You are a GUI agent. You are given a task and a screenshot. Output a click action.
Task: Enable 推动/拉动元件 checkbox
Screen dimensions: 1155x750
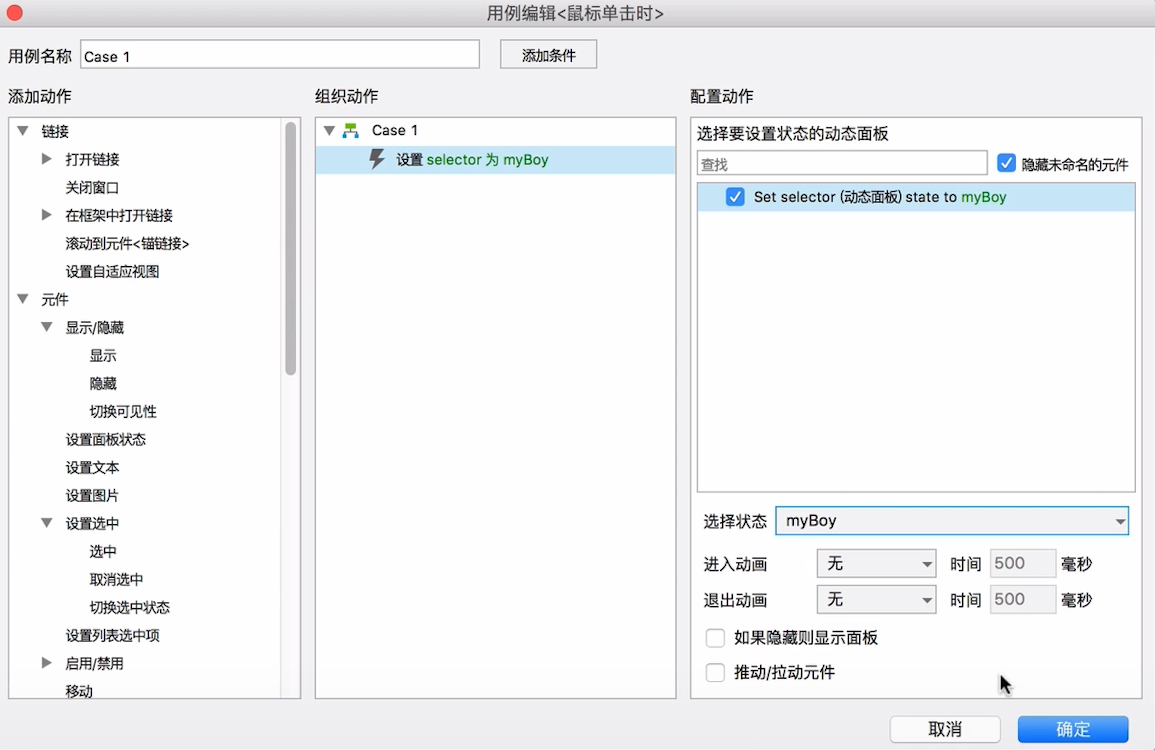(715, 672)
